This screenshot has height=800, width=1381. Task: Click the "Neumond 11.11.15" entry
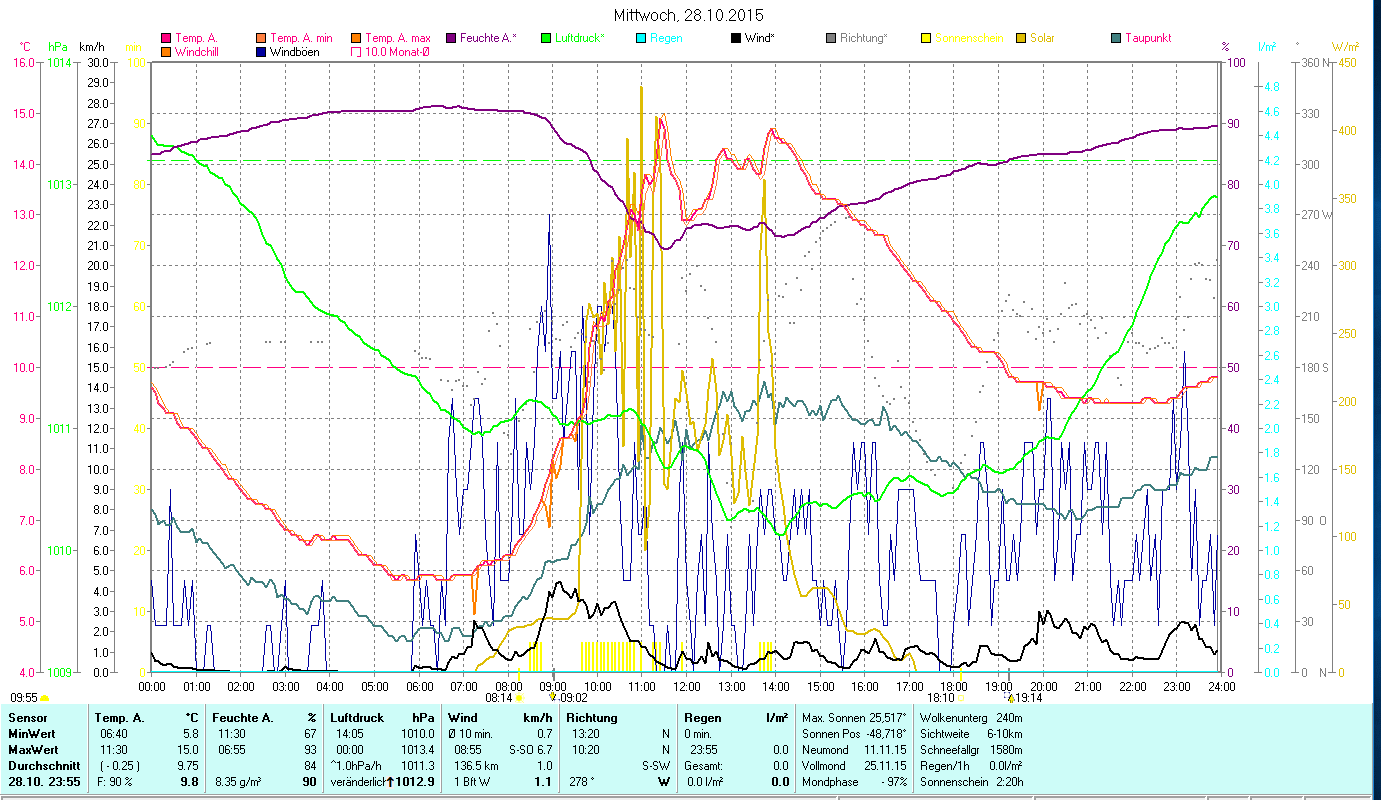pos(854,749)
